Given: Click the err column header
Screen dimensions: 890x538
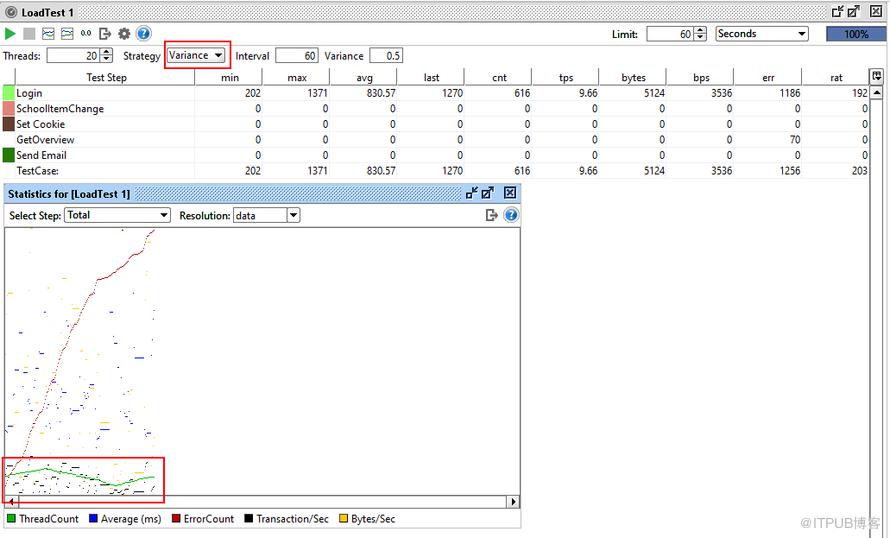Looking at the screenshot, I should coord(769,77).
